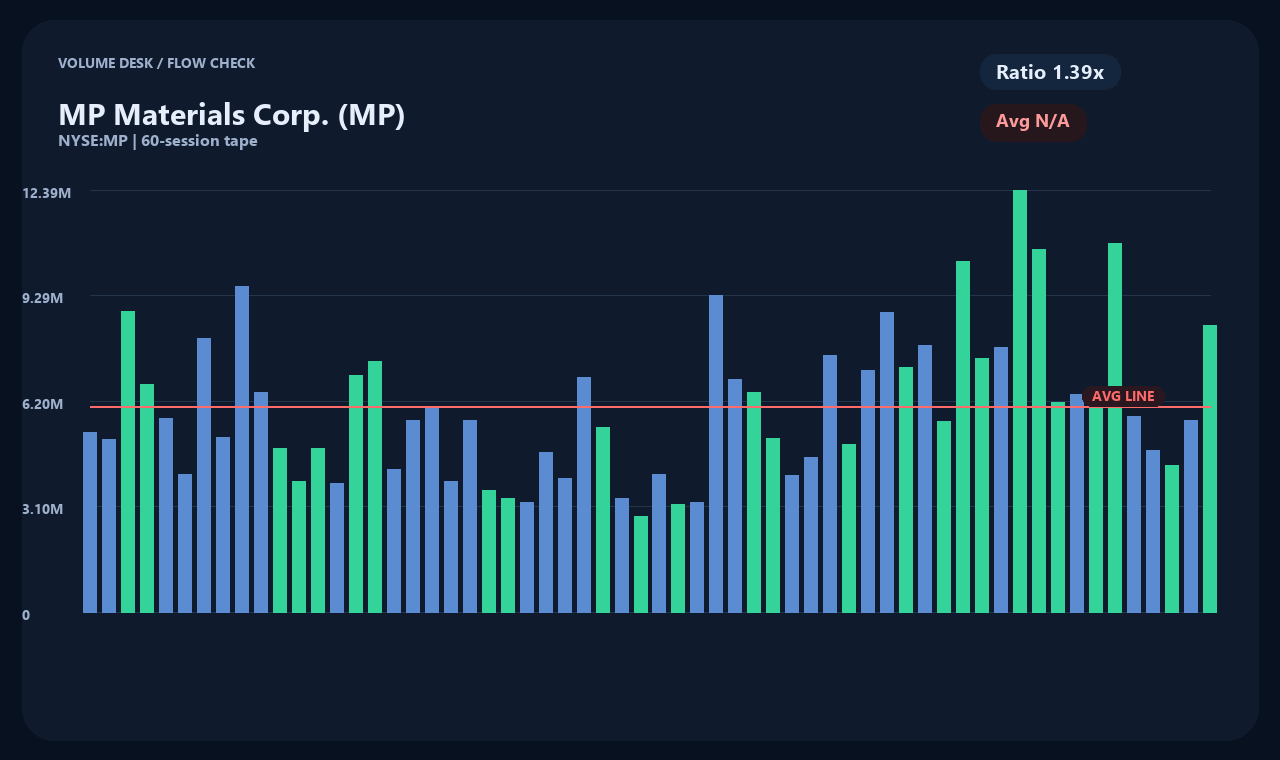Click the 0 axis label
The height and width of the screenshot is (760, 1280).
click(x=26, y=615)
